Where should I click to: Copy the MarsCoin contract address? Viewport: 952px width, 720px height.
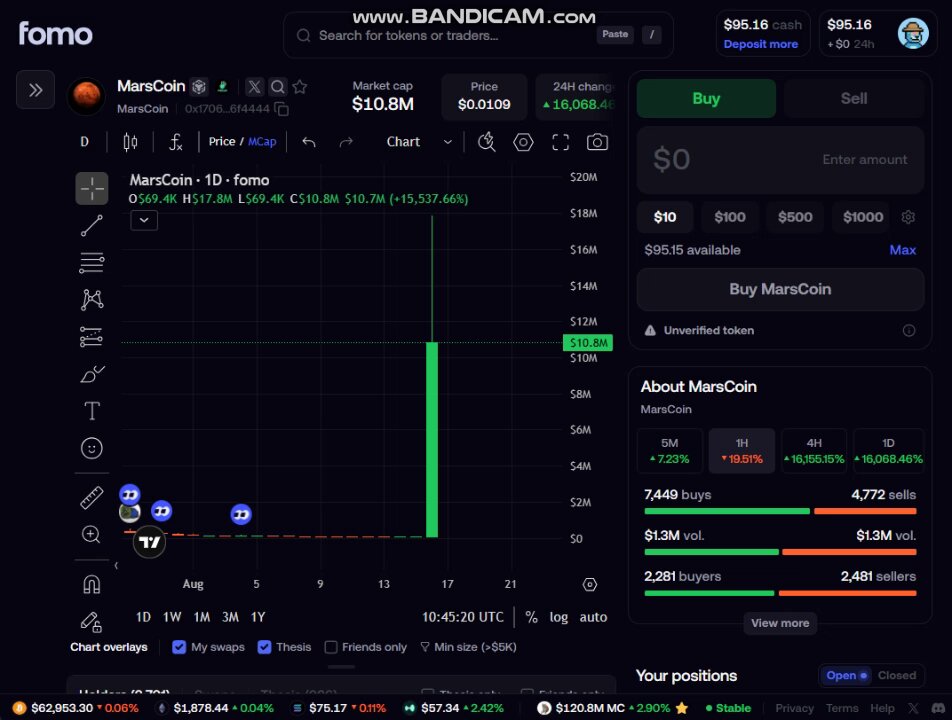(281, 109)
